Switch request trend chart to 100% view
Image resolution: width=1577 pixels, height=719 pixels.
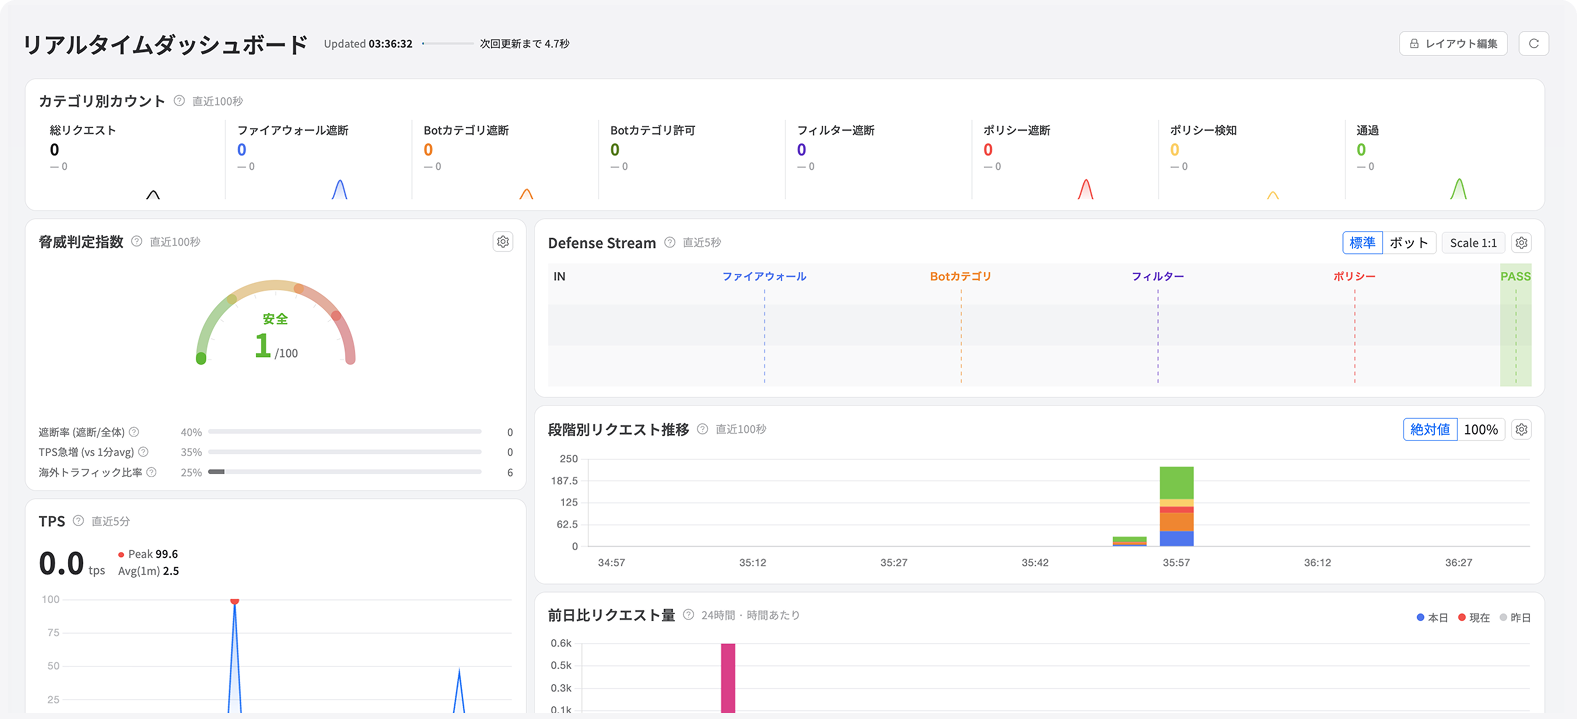1481,429
